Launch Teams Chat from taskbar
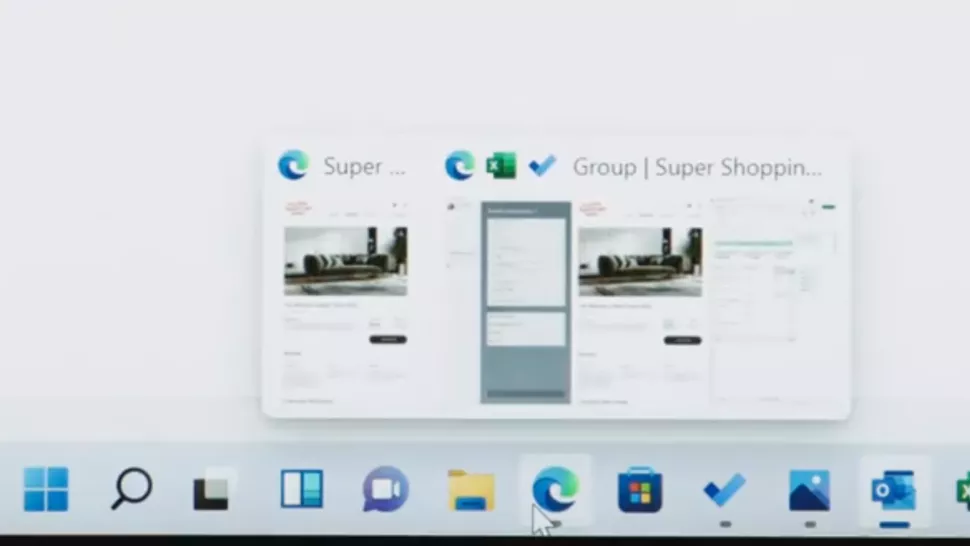970x546 pixels. (x=385, y=489)
